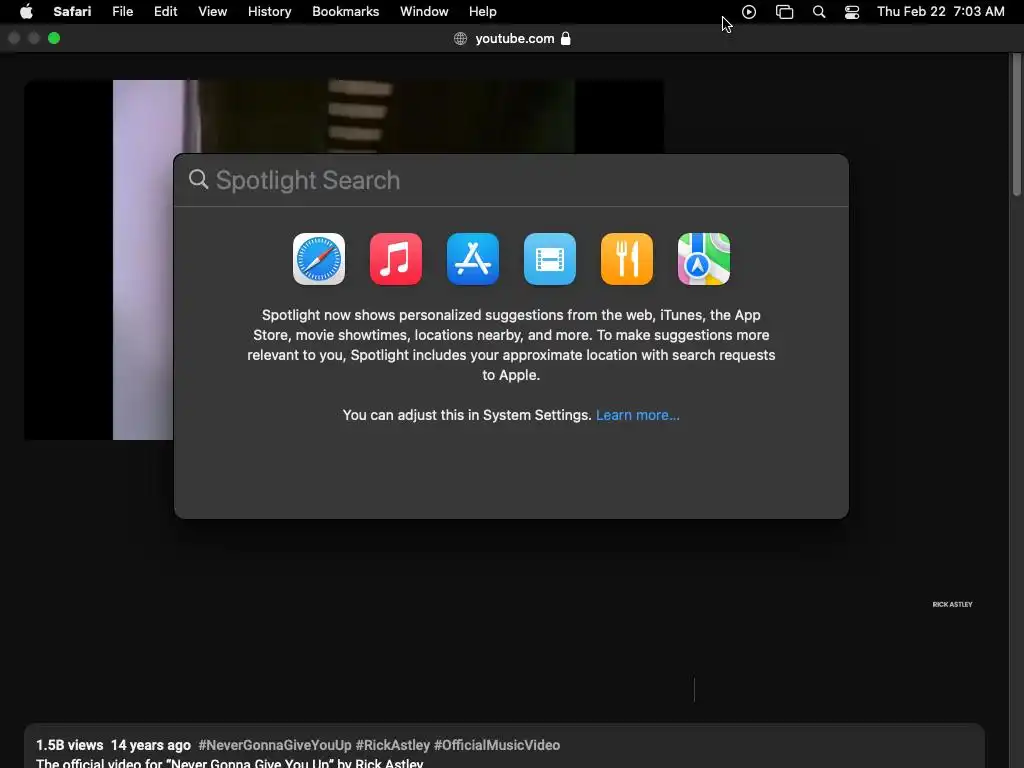
Task: Select the orange restaurants fork-and-knife icon
Action: [x=627, y=259]
